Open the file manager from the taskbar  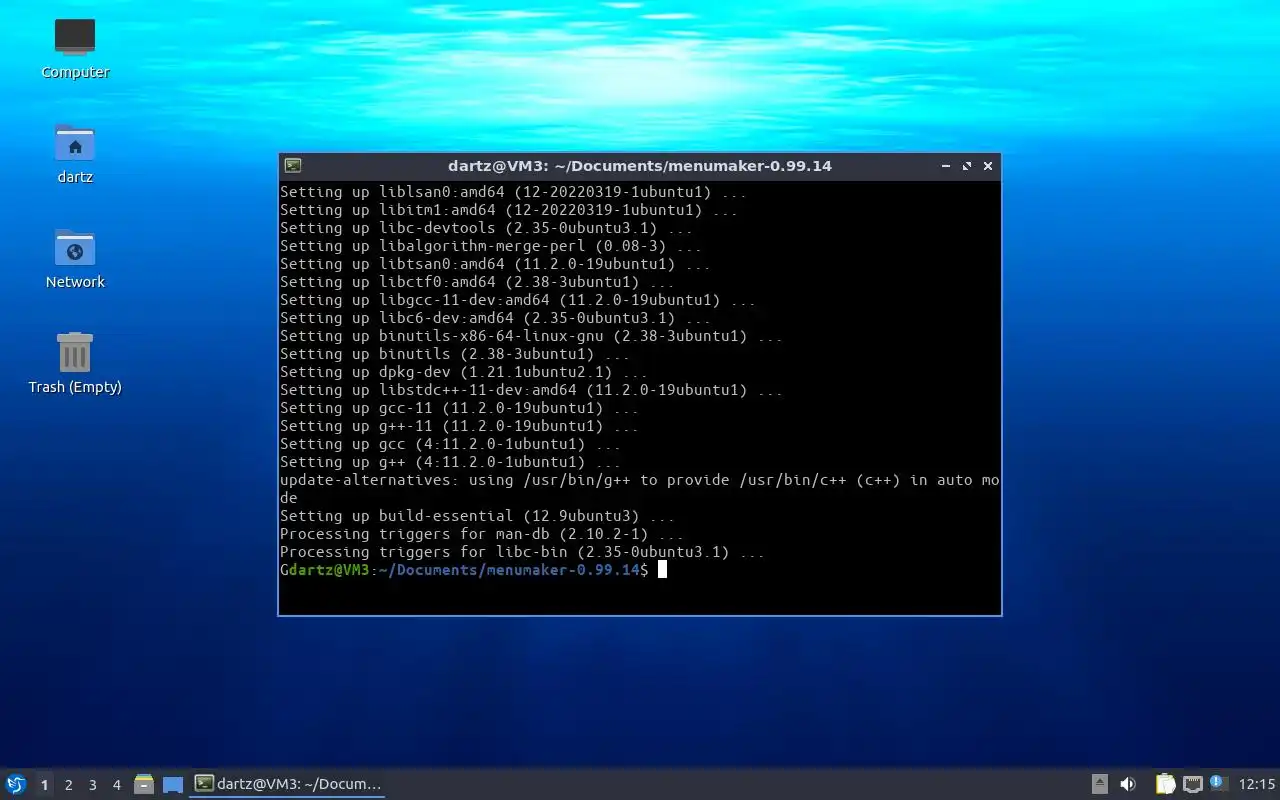(144, 784)
